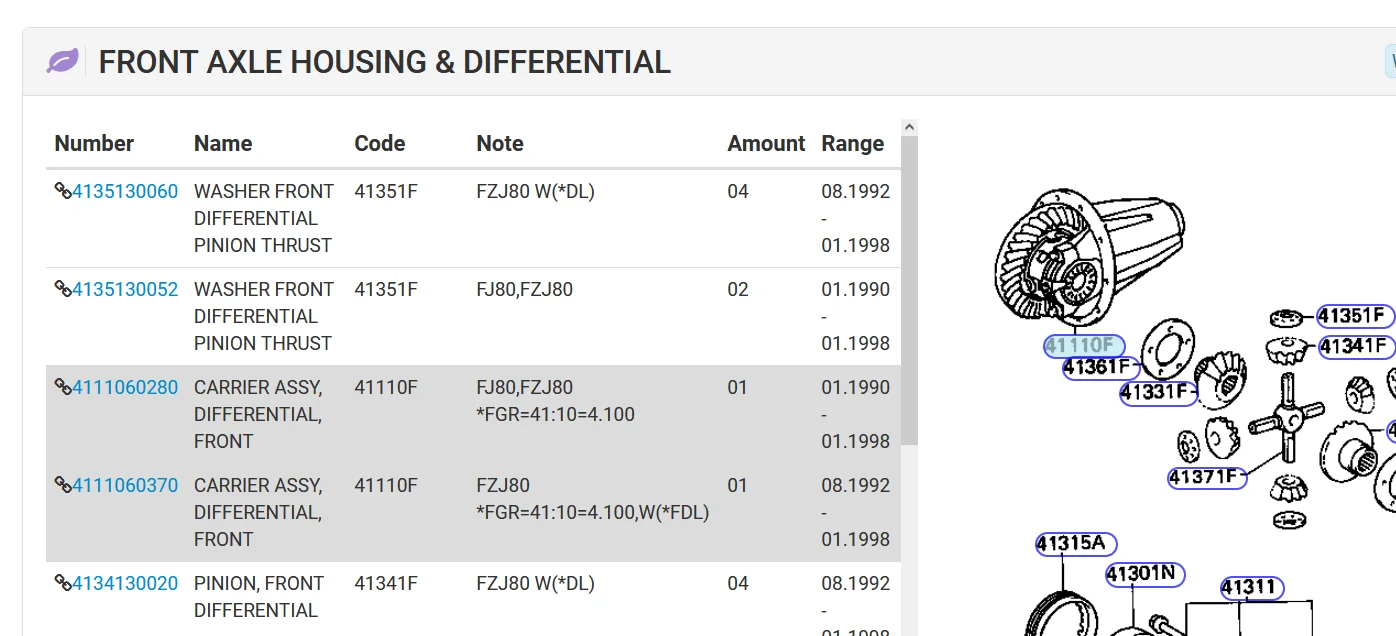Open part number 4135130052 link
Image resolution: width=1396 pixels, height=636 pixels.
point(125,289)
